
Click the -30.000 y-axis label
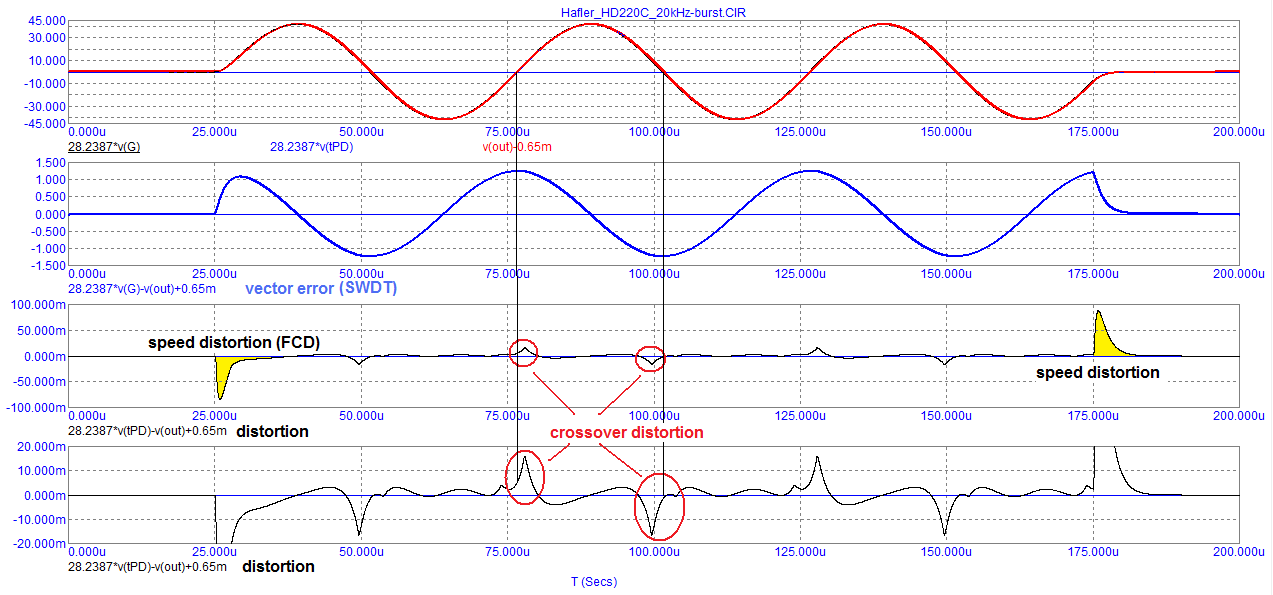pos(44,106)
